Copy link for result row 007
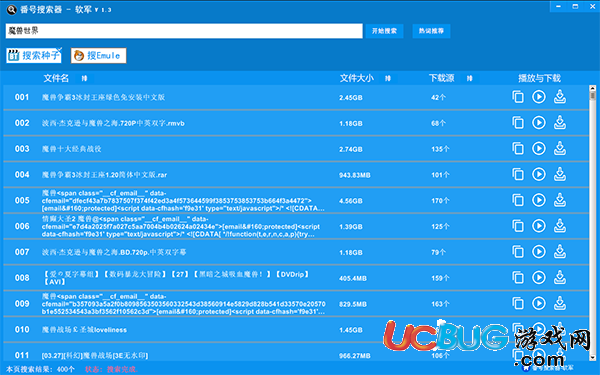The image size is (600, 375). tap(518, 252)
